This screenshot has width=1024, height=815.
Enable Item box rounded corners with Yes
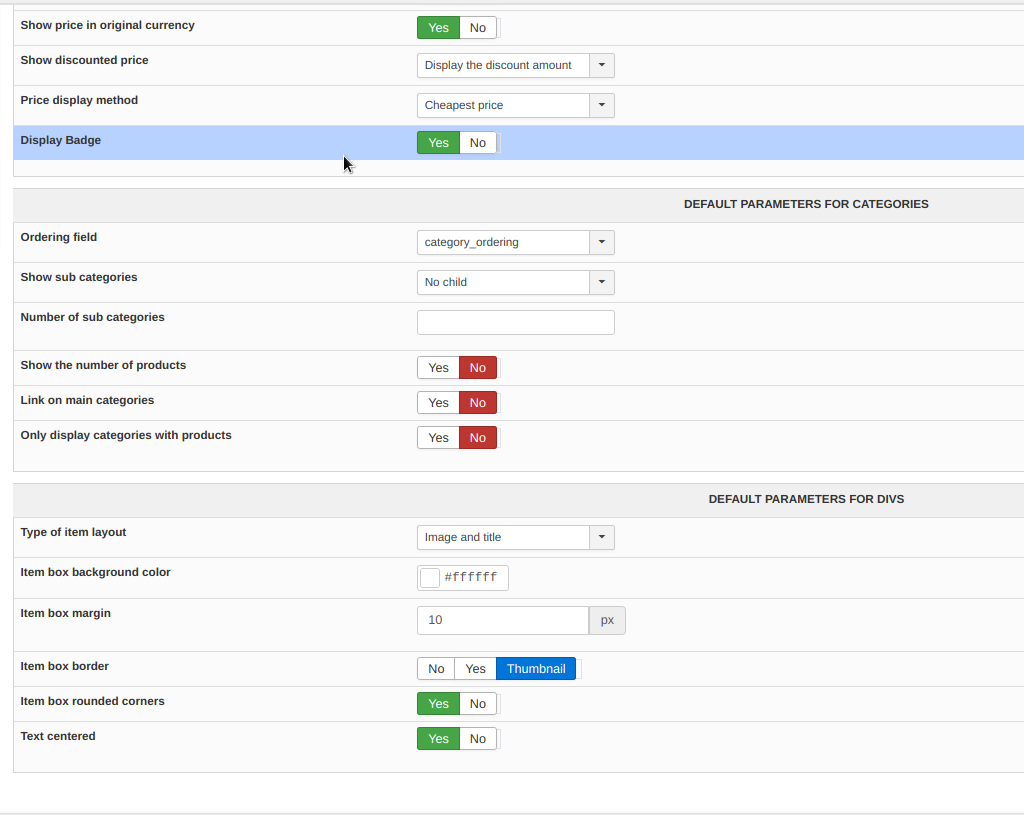(x=438, y=703)
